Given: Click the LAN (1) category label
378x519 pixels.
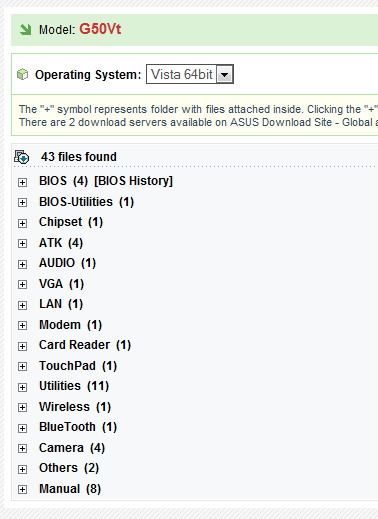Looking at the screenshot, I should tap(61, 304).
